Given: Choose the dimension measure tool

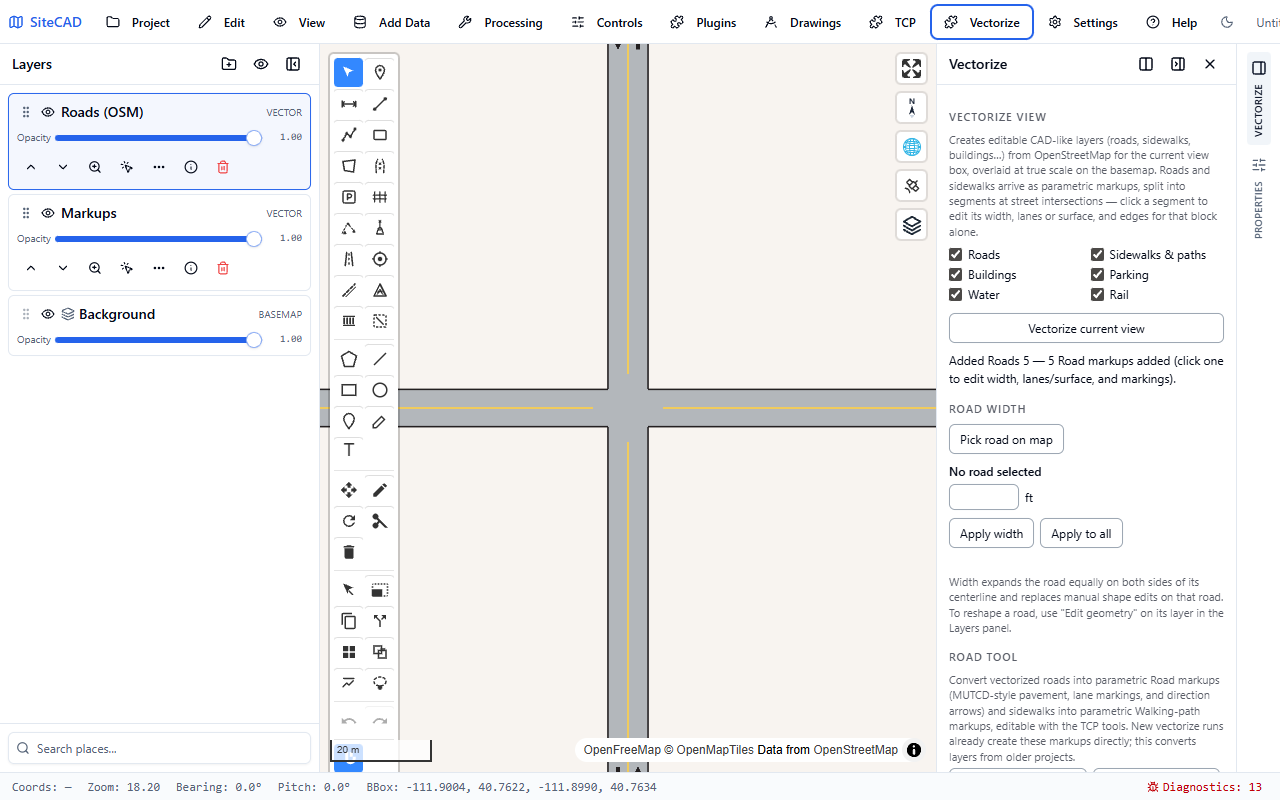Looking at the screenshot, I should [x=349, y=104].
